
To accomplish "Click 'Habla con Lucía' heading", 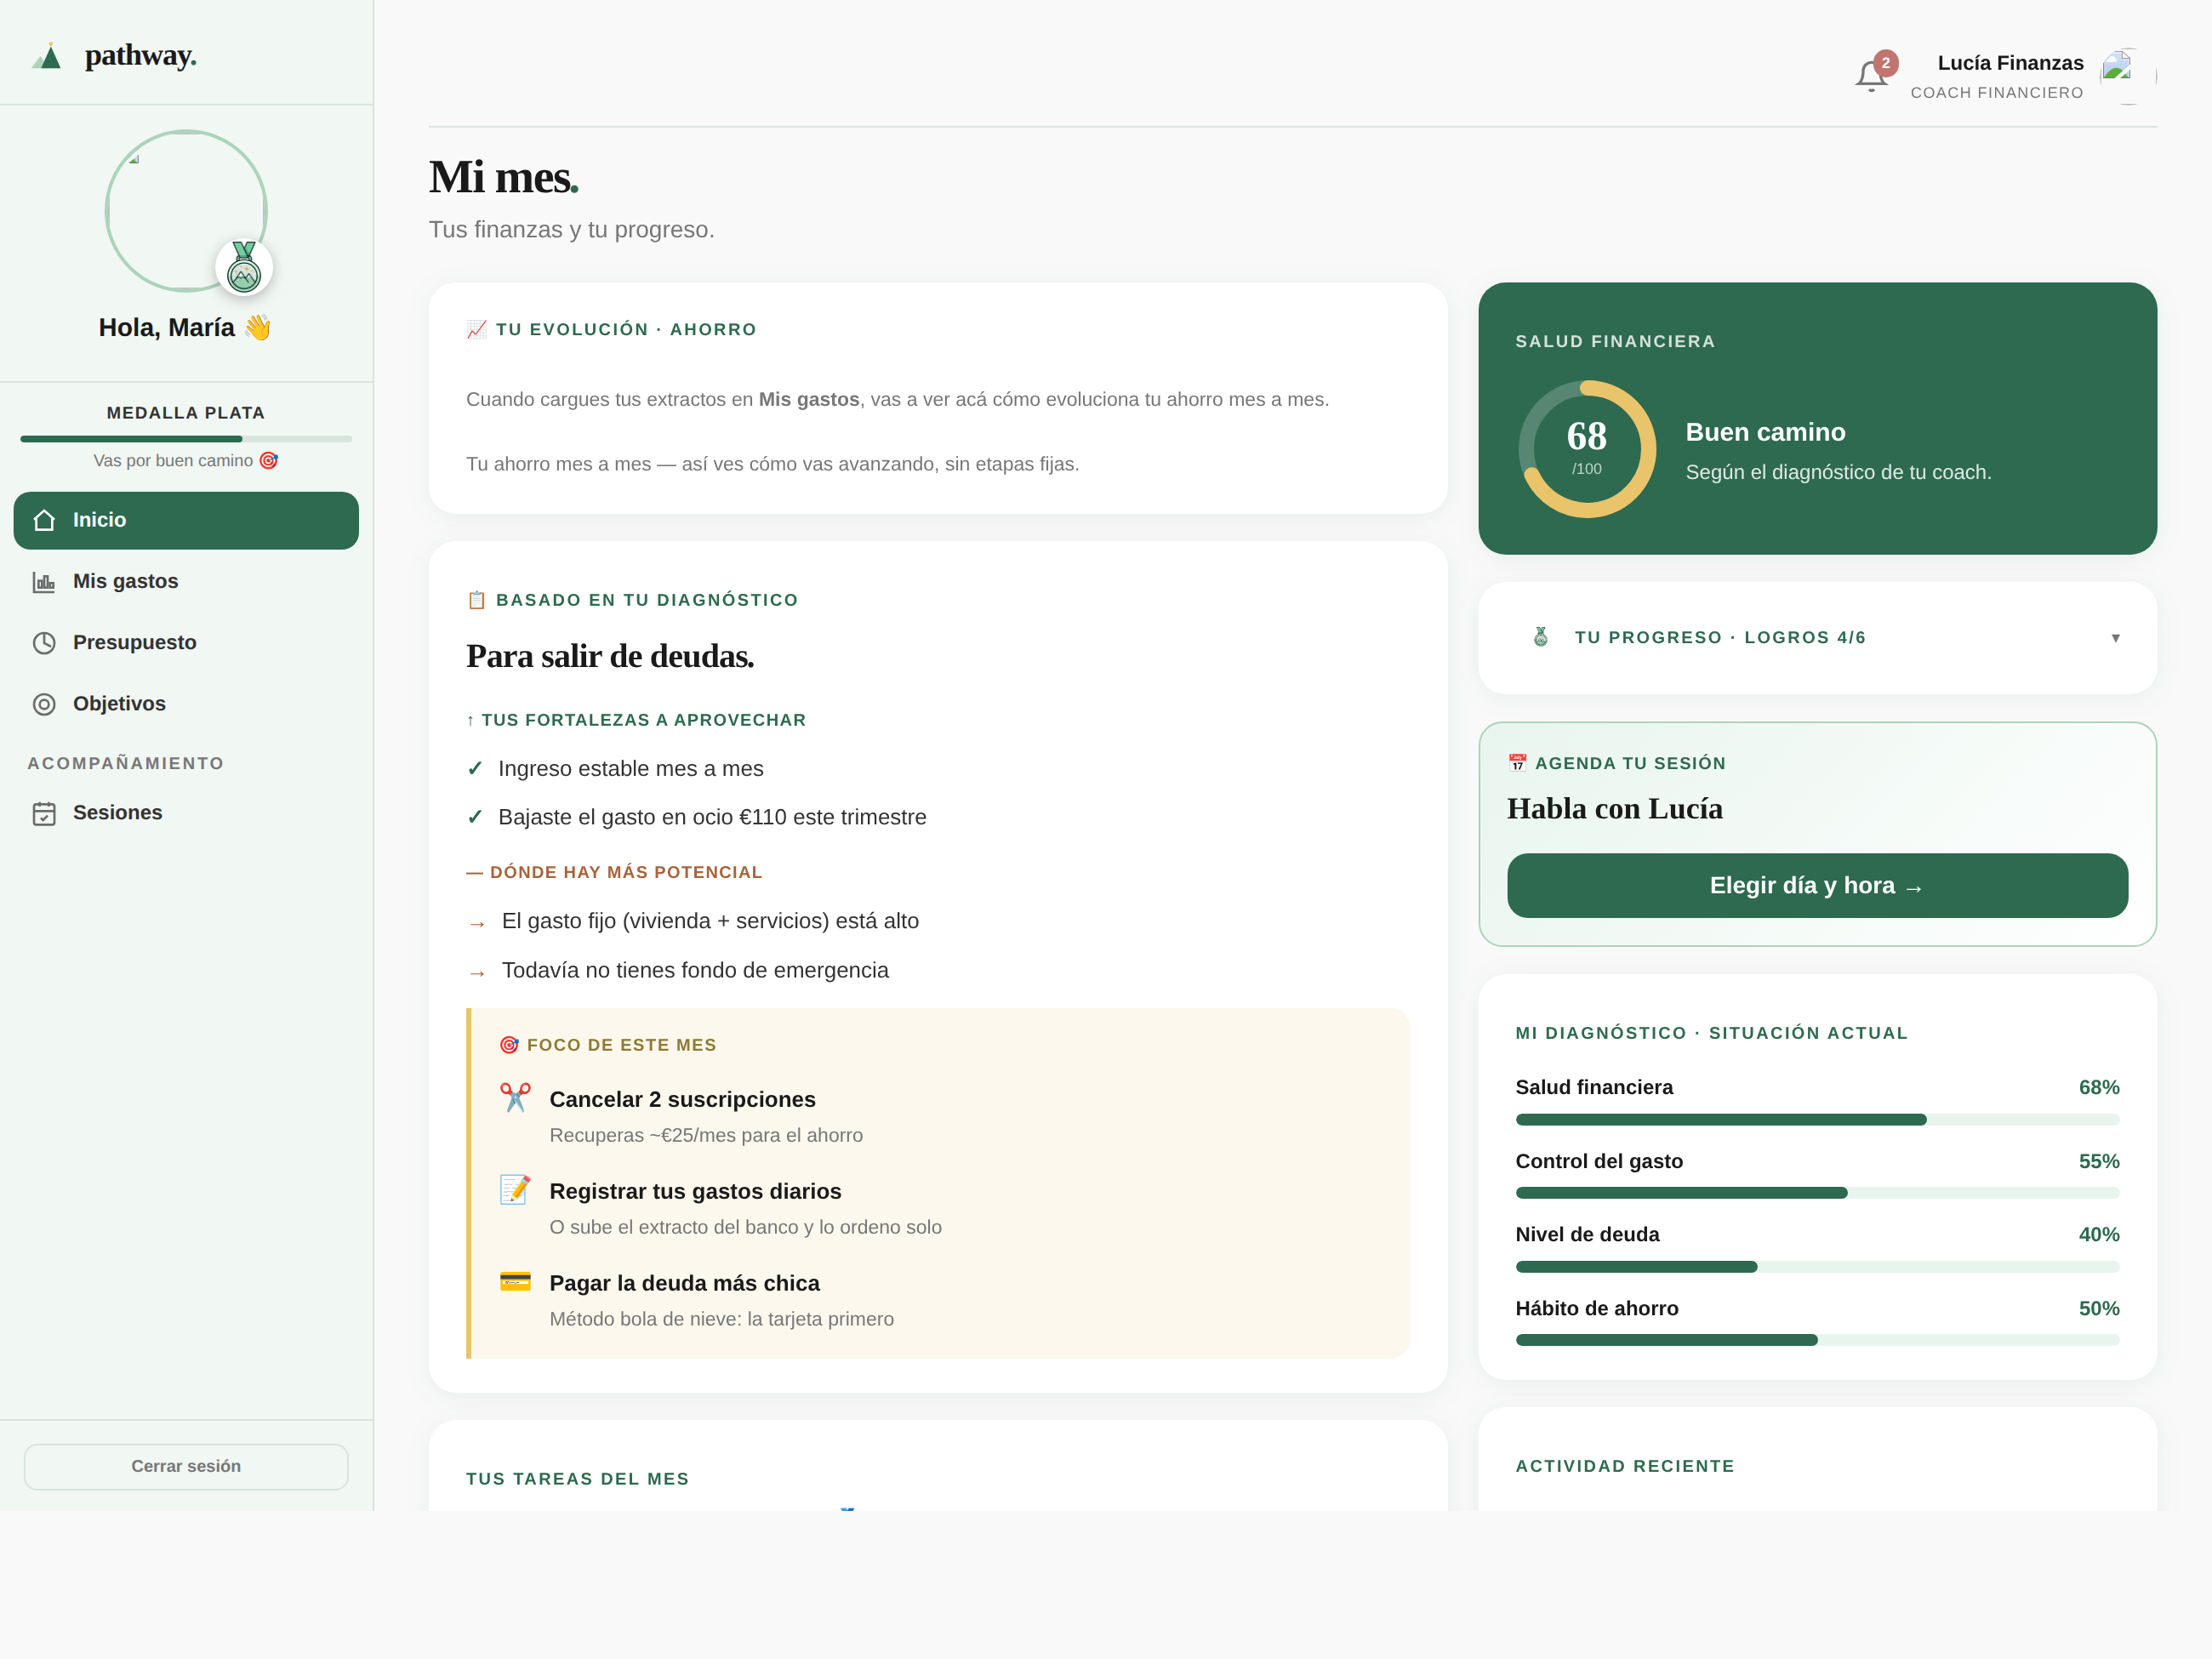I will [x=1615, y=809].
